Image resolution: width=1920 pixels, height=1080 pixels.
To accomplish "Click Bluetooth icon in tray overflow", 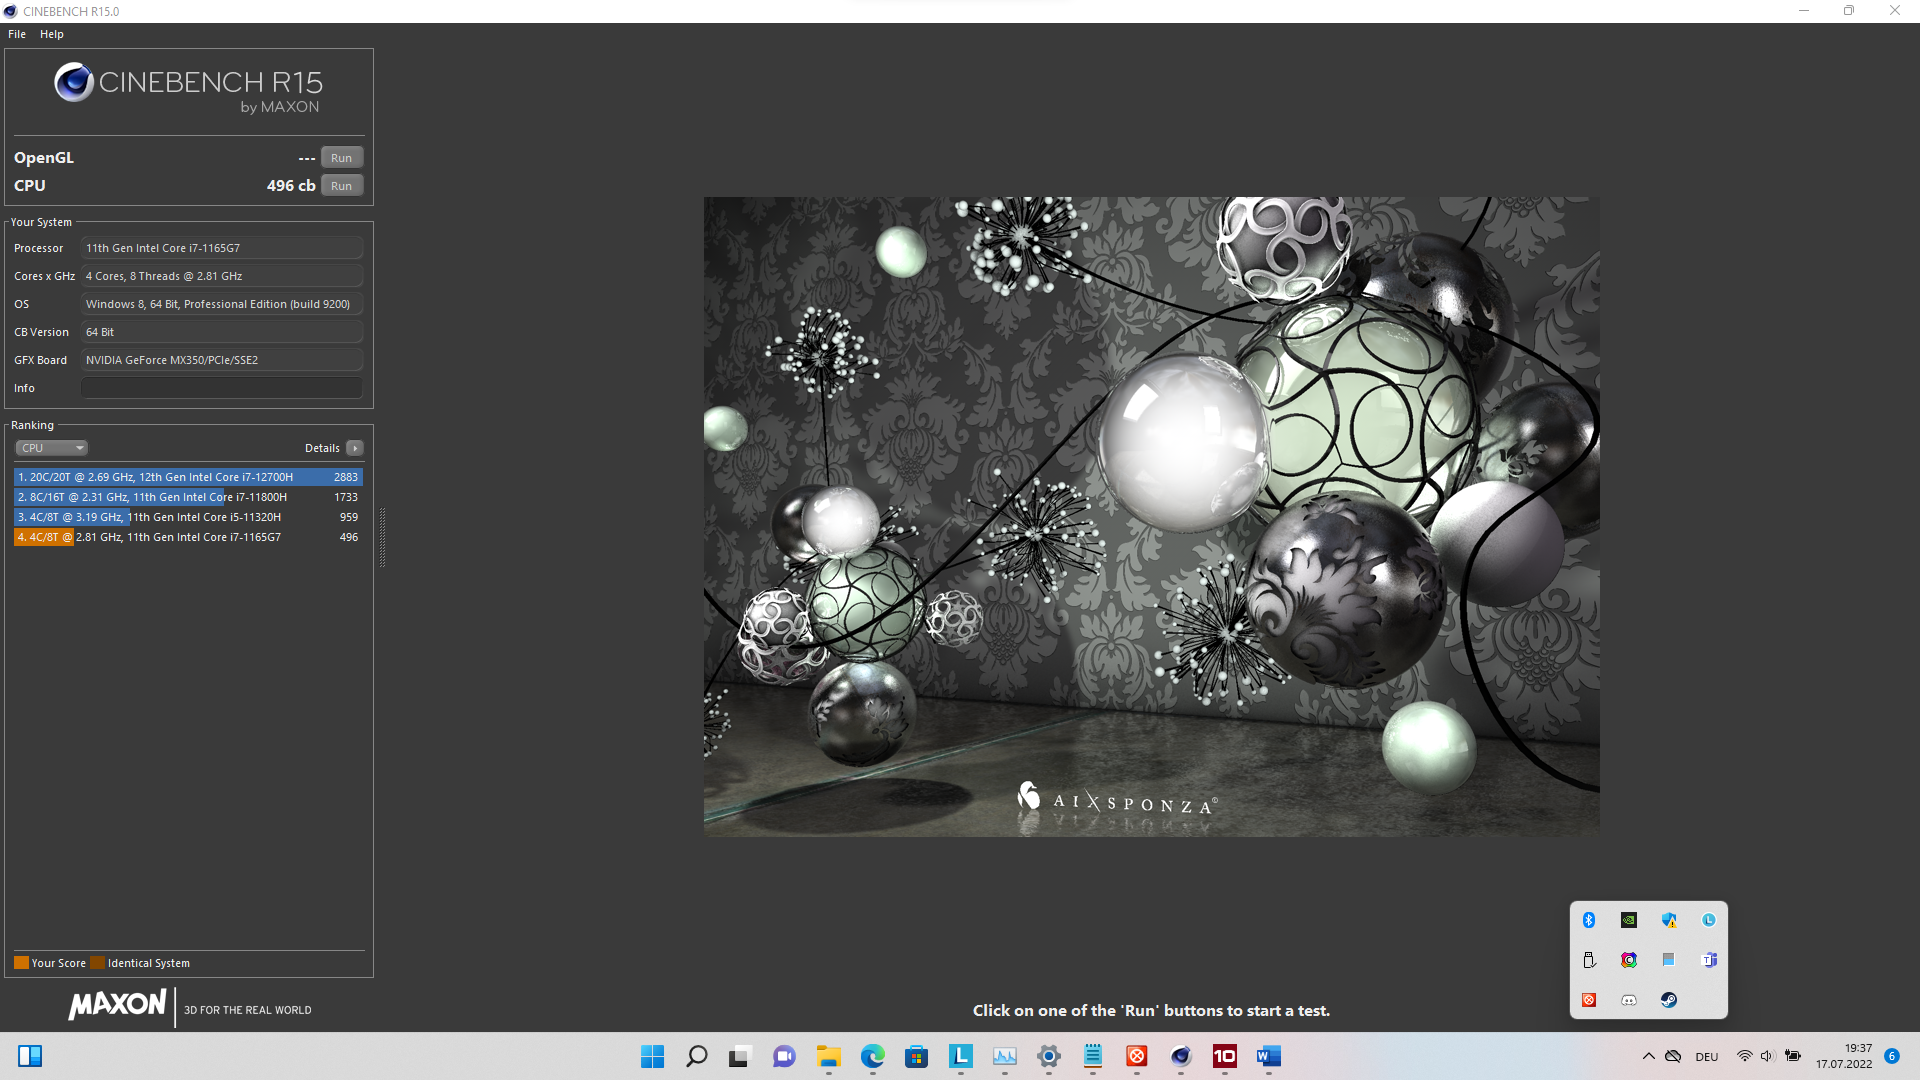I will tap(1589, 920).
